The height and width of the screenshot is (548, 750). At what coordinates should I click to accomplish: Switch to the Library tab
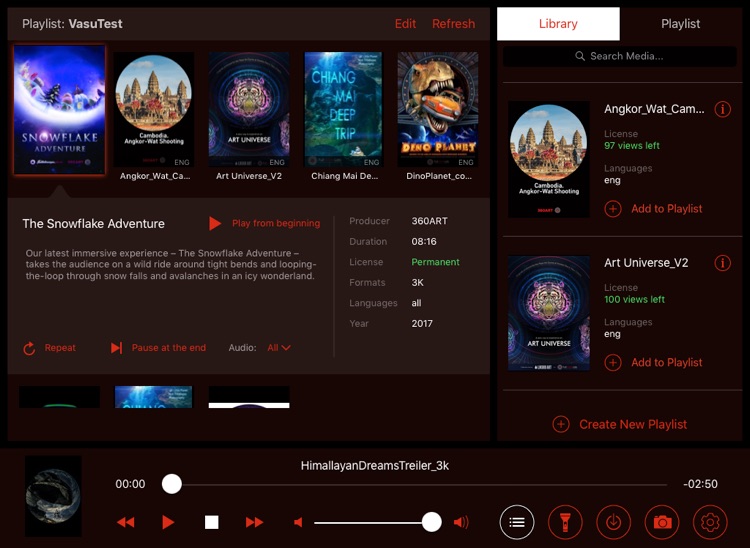[x=558, y=24]
